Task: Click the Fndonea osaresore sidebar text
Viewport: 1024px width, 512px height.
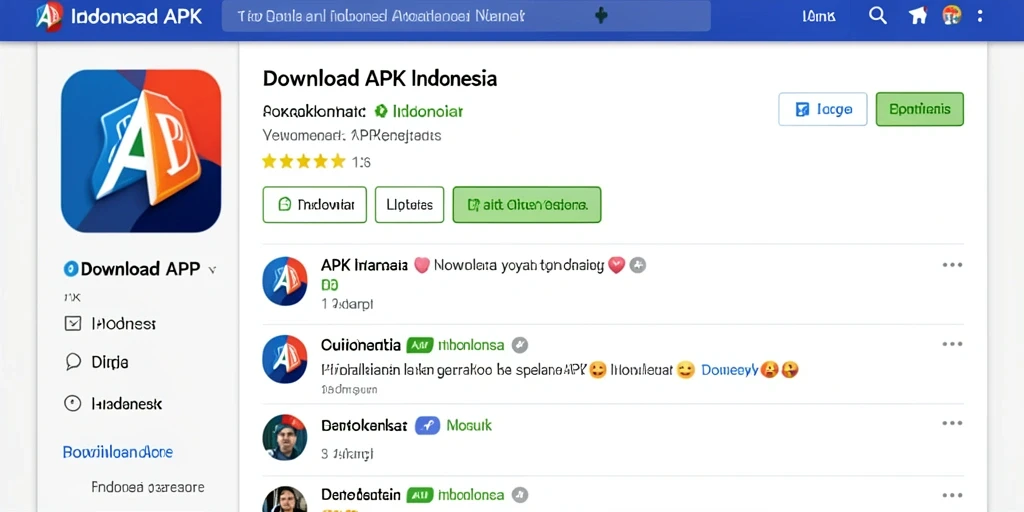Action: tap(148, 487)
